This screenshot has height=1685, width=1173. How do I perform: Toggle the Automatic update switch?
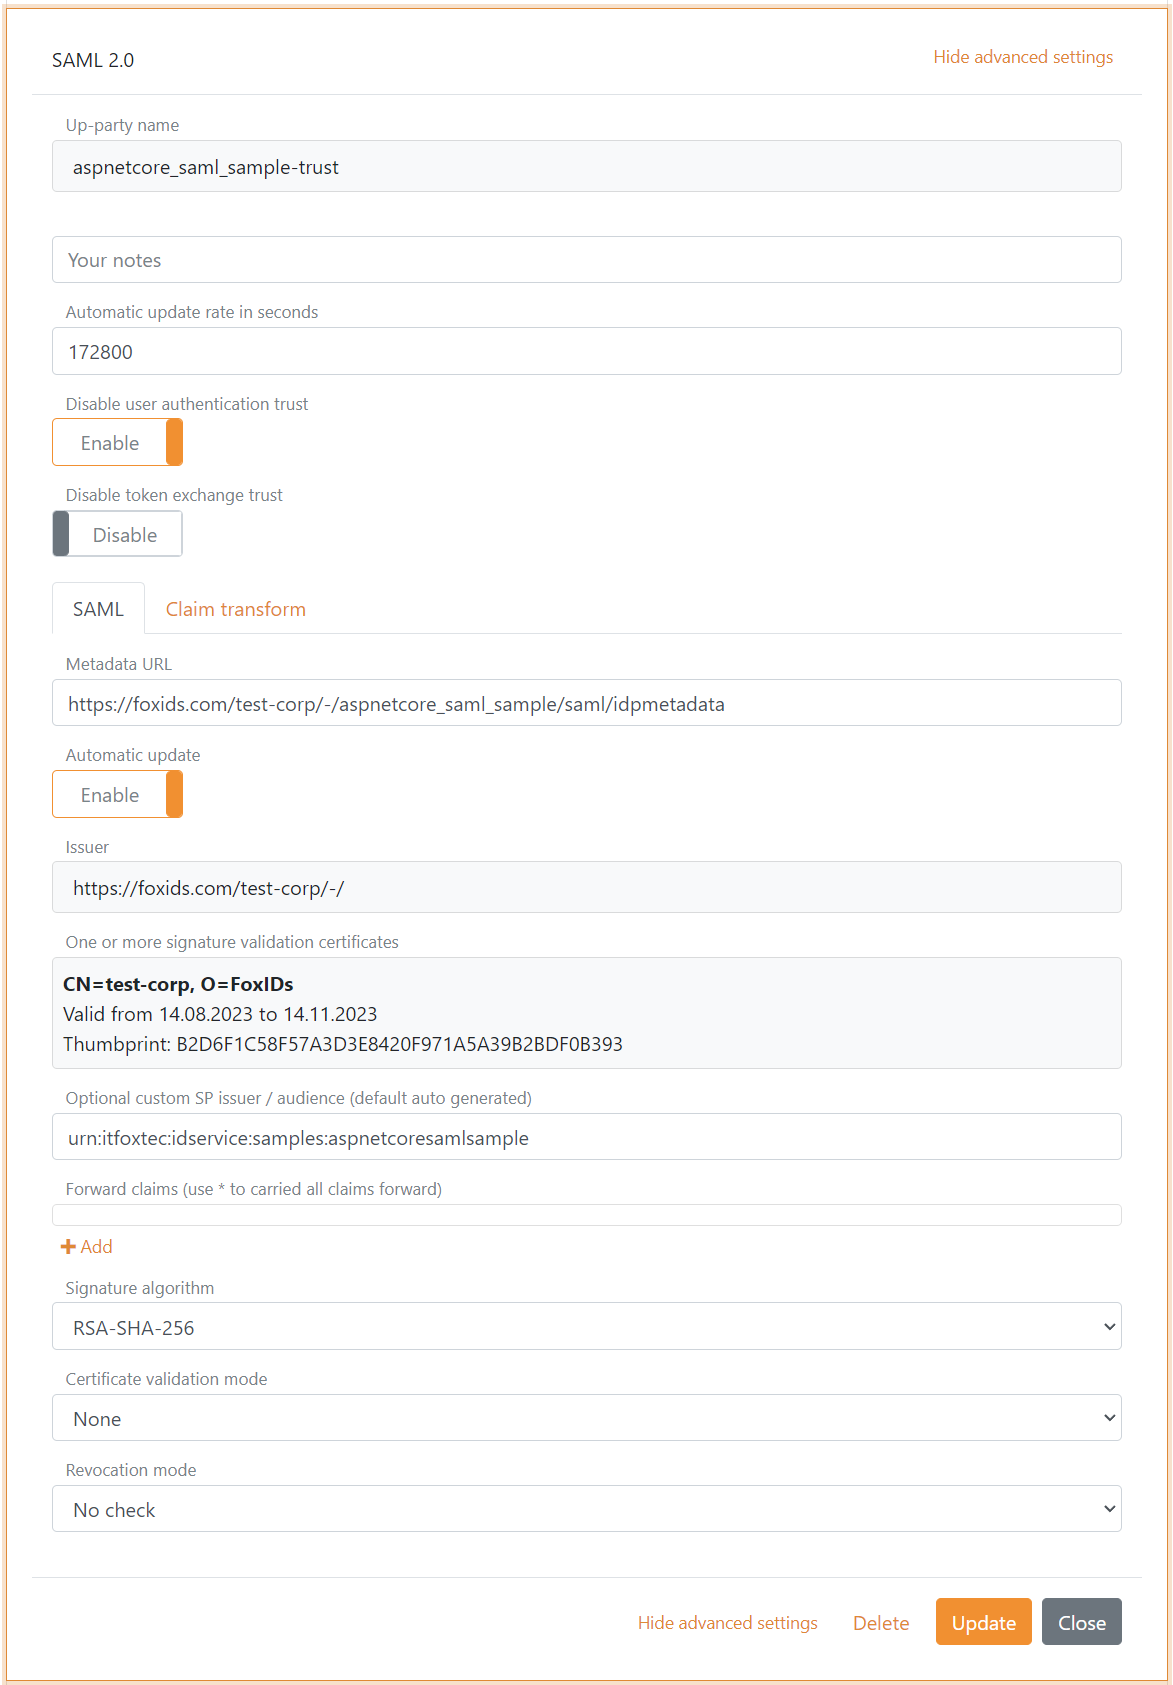[117, 795]
